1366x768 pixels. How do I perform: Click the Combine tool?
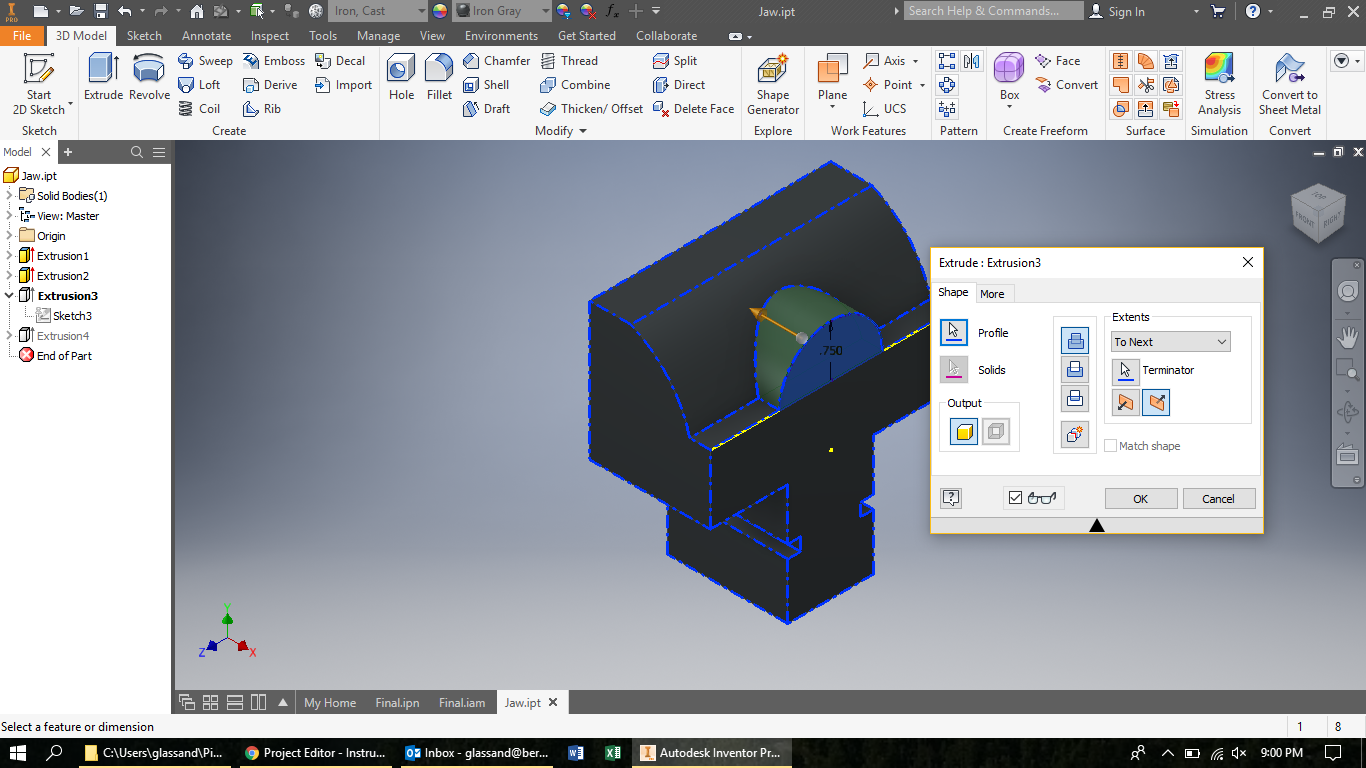[575, 85]
